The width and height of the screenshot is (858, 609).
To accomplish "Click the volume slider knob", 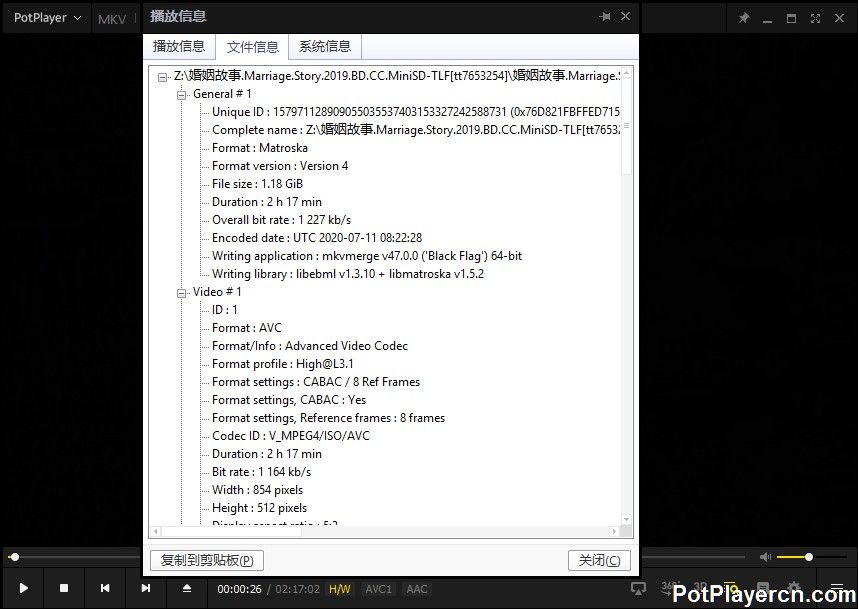I will coord(808,557).
